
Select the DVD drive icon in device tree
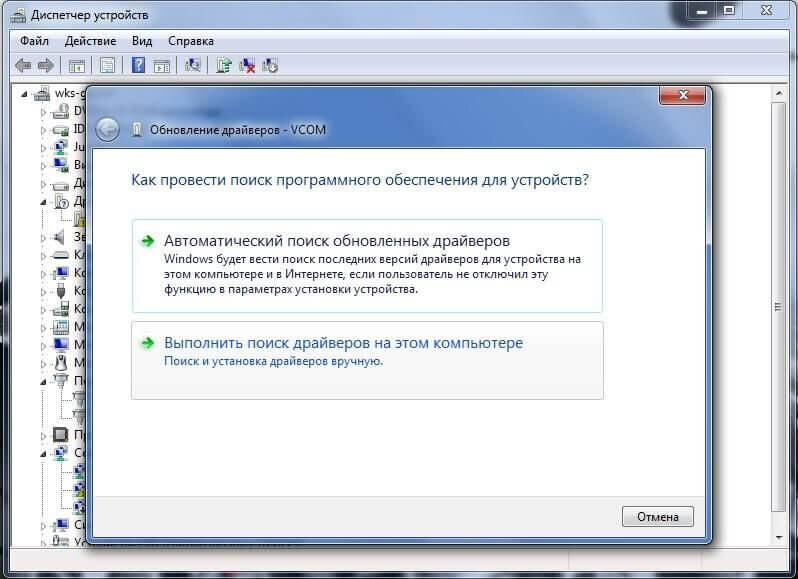(x=61, y=111)
